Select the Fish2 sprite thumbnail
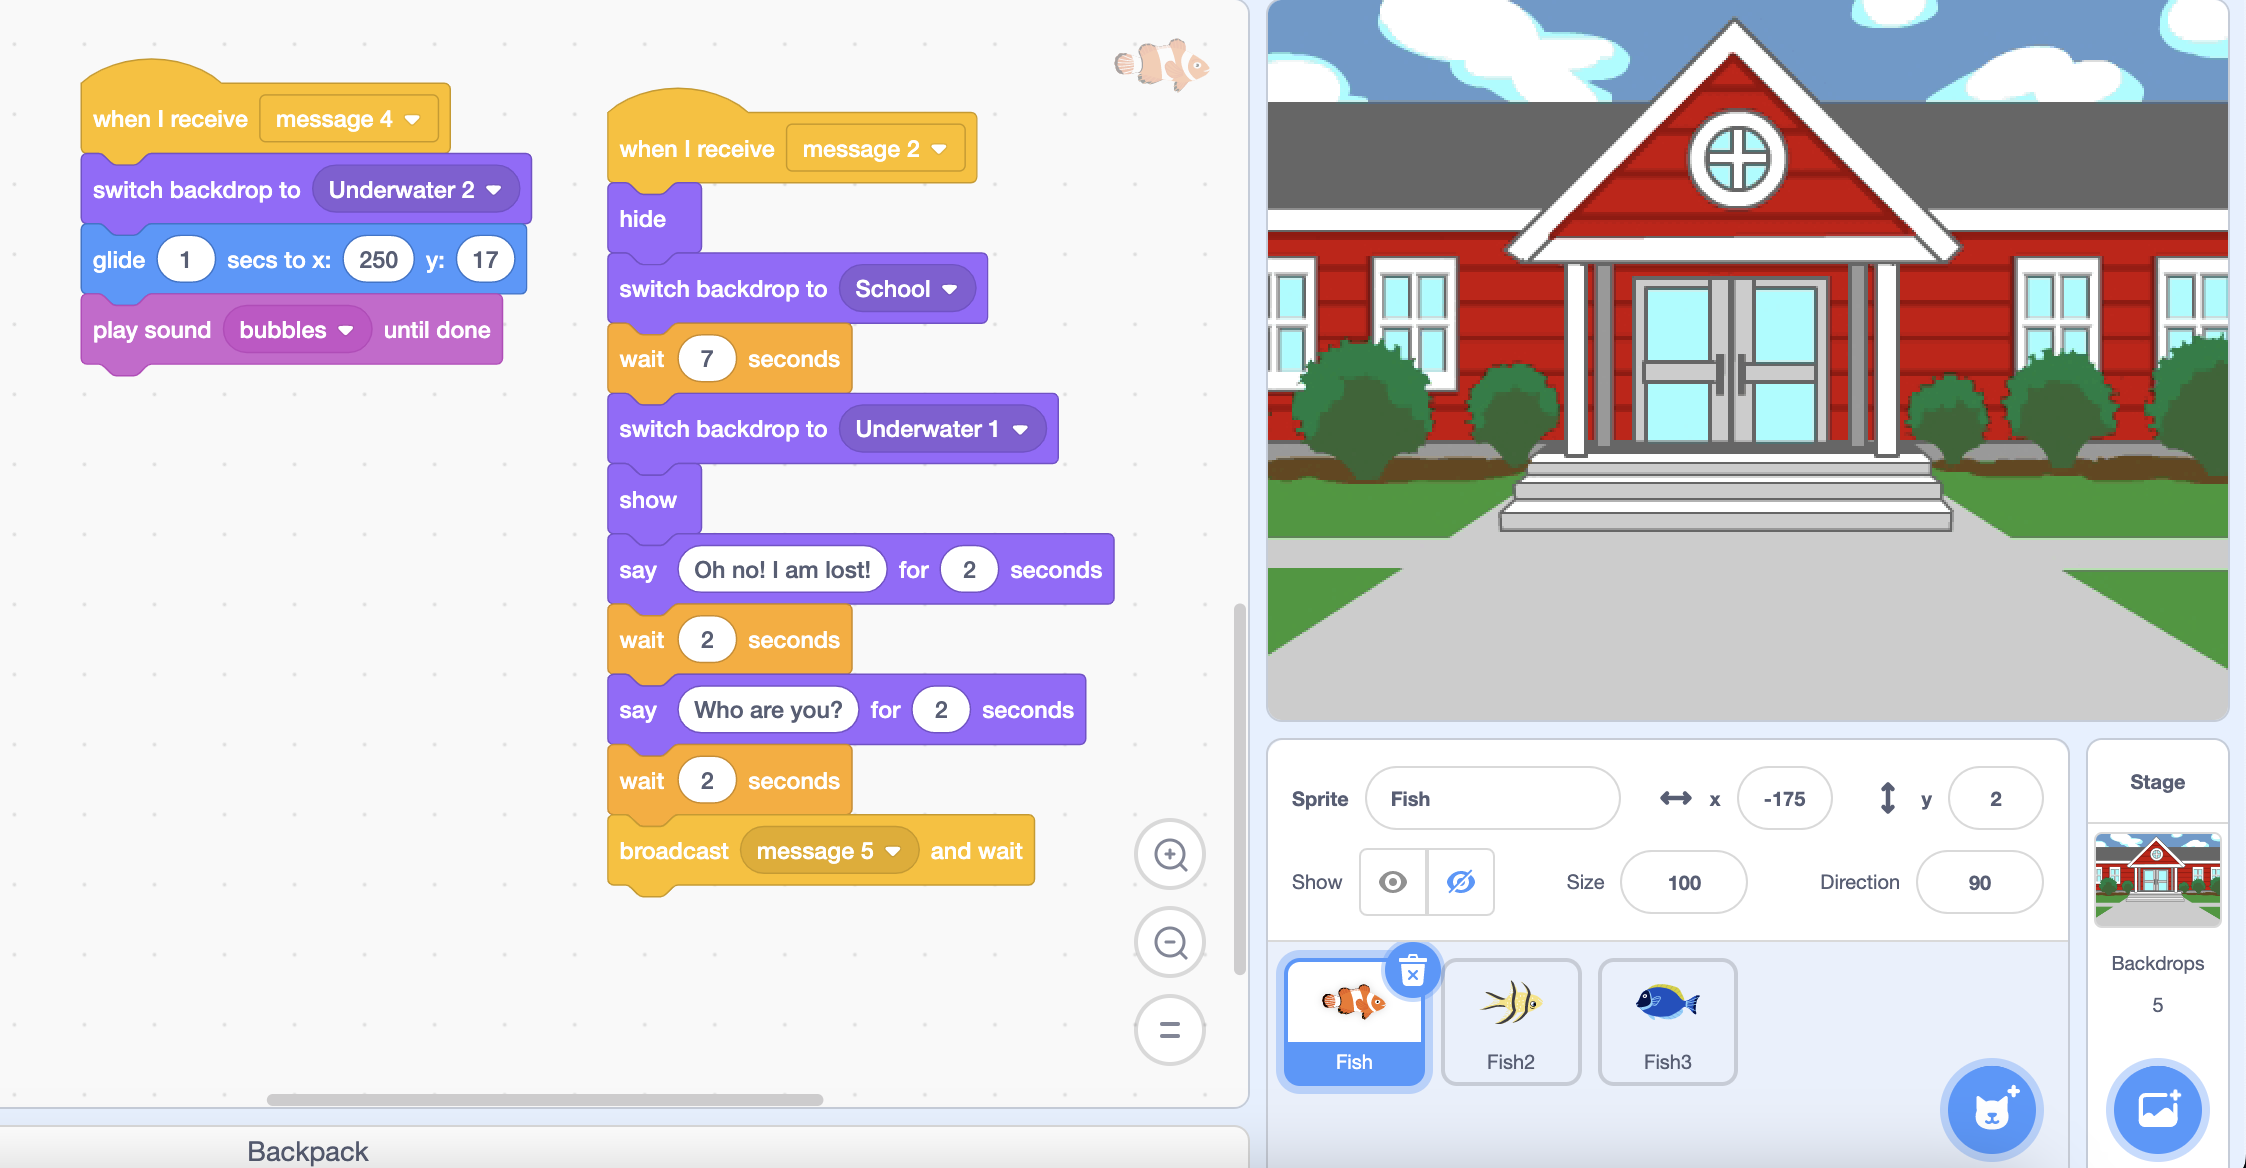Viewport: 2246px width, 1168px height. (x=1510, y=1021)
